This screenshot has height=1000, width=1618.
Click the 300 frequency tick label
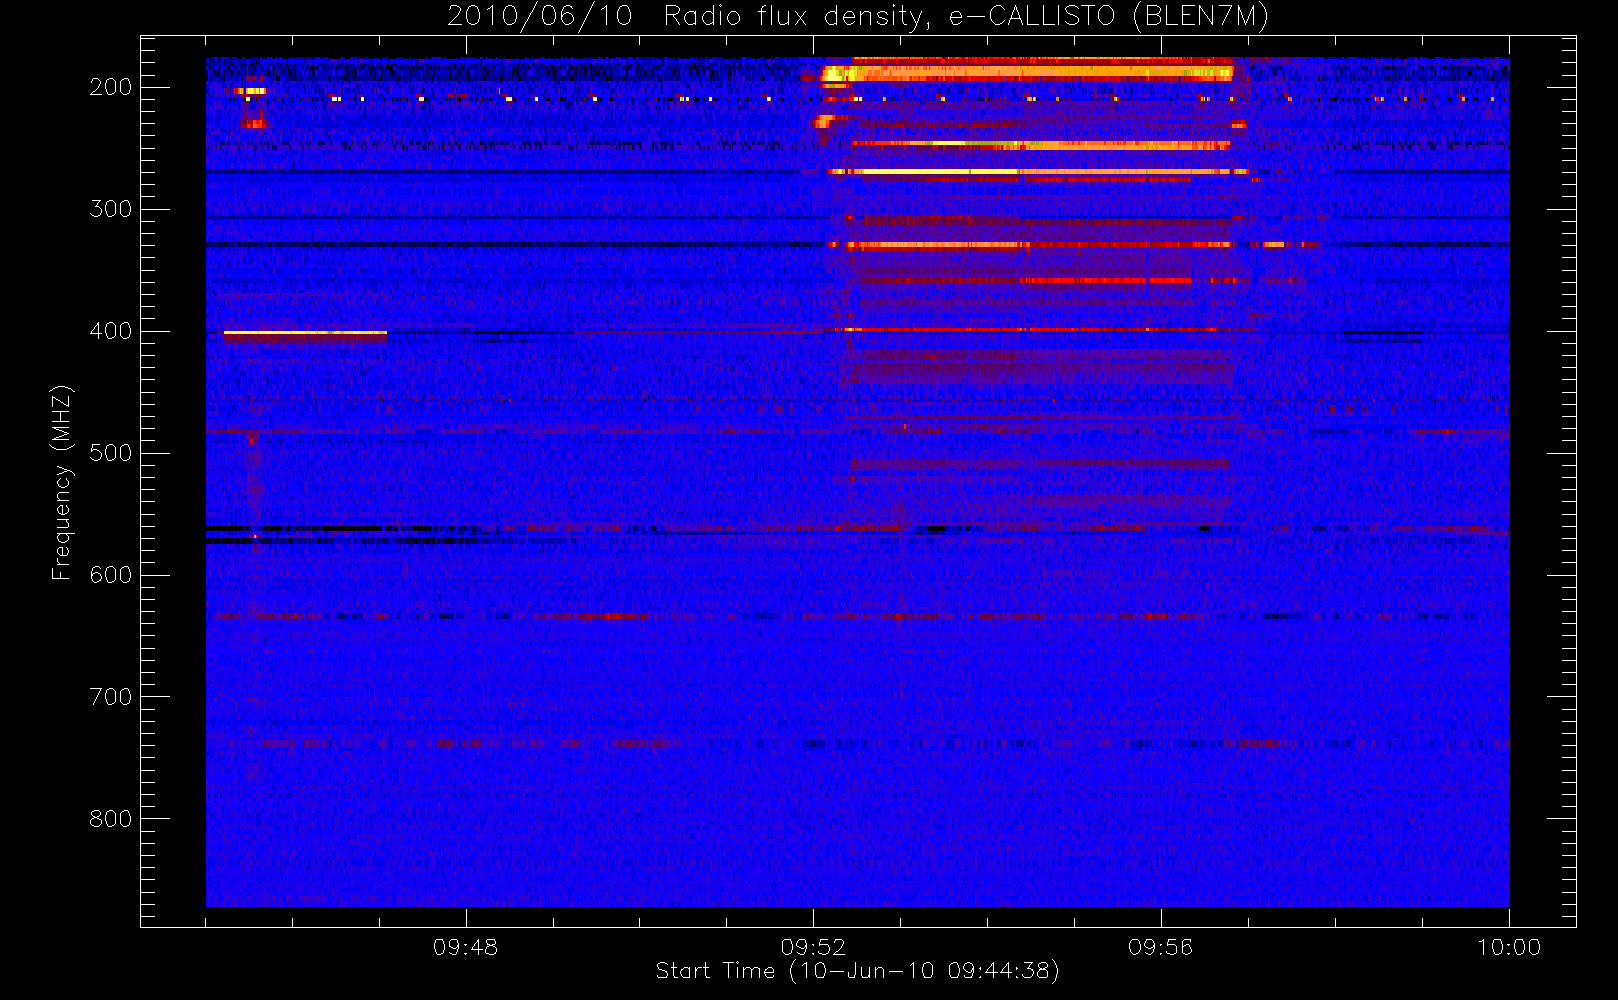[110, 209]
